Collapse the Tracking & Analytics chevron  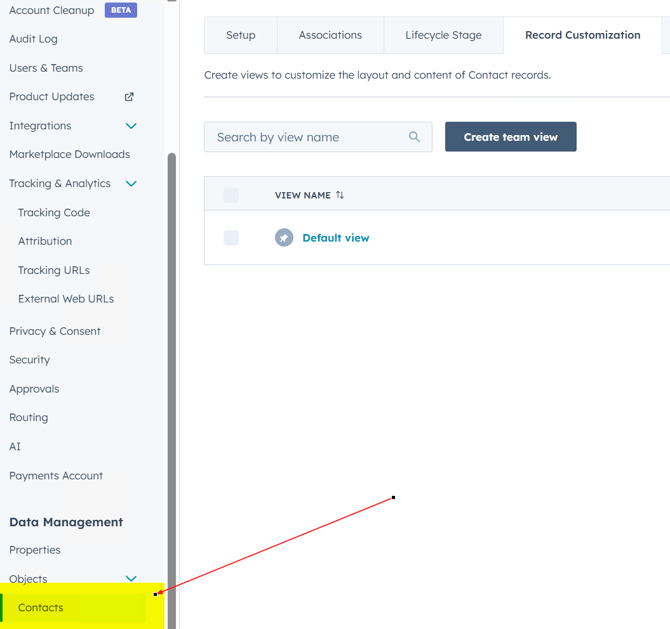131,184
